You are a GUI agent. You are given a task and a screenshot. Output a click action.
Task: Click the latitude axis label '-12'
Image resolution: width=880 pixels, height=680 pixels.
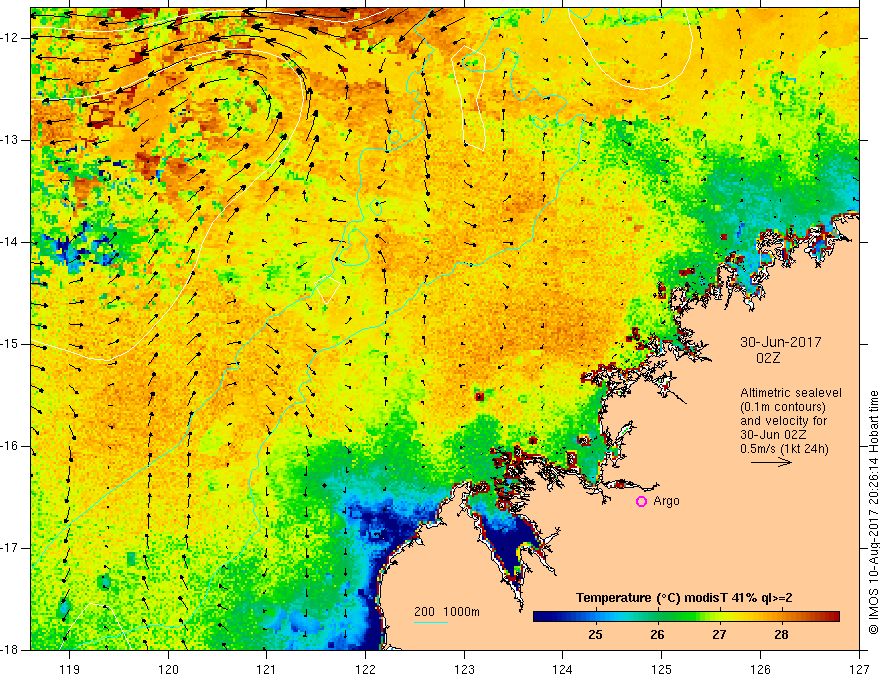point(10,38)
